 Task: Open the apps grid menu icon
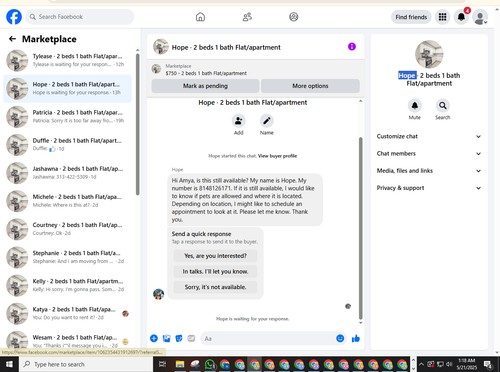pyautogui.click(x=442, y=17)
